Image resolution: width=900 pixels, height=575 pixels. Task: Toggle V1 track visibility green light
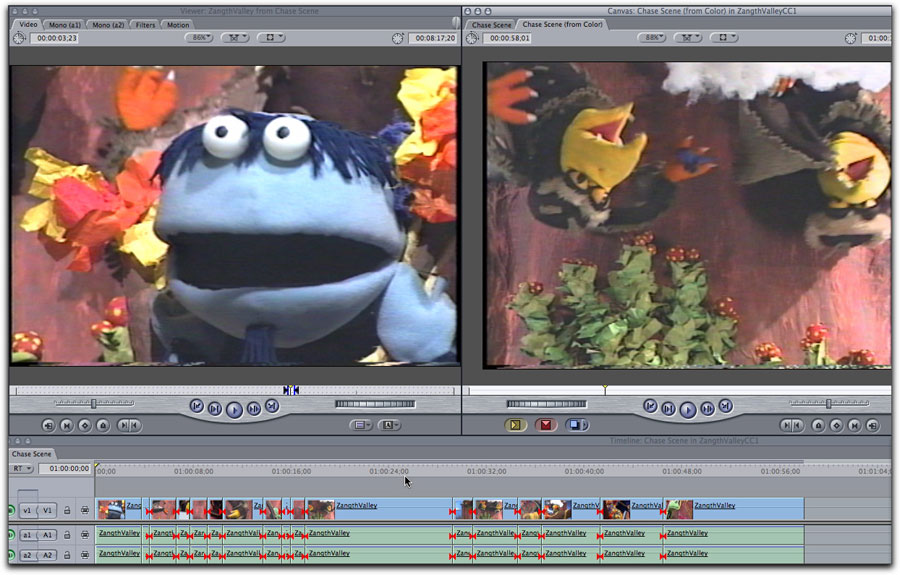click(12, 510)
